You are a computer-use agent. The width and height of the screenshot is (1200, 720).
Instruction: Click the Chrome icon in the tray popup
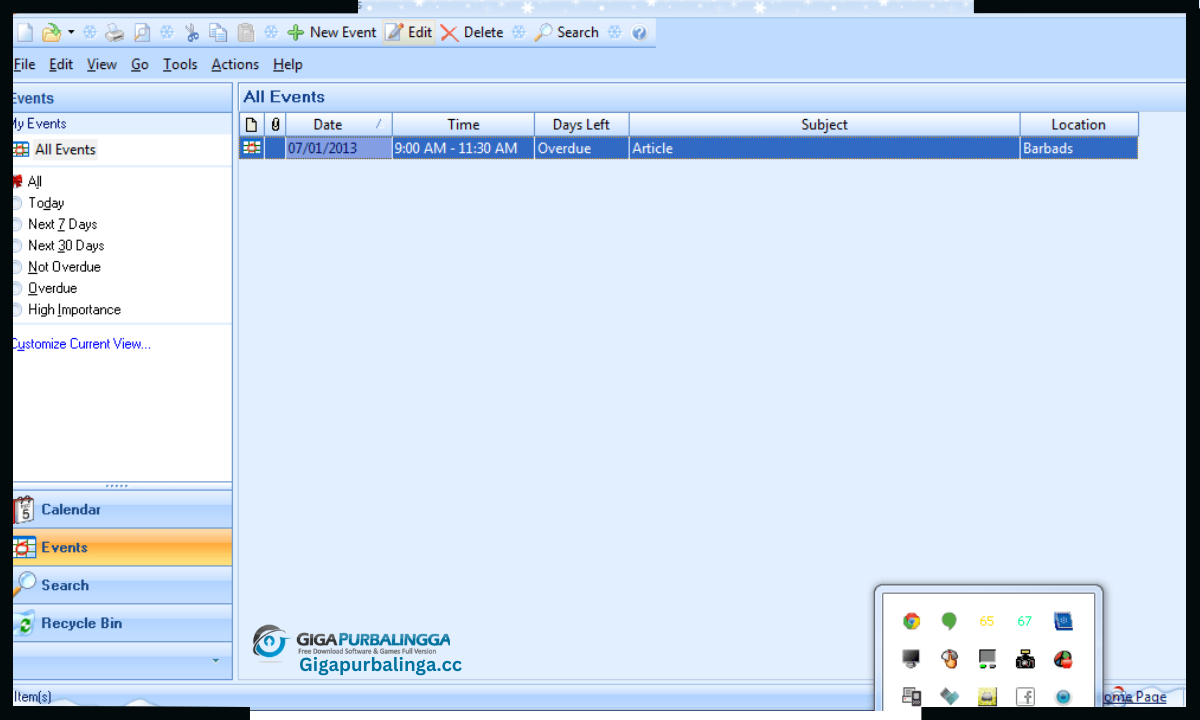click(911, 621)
